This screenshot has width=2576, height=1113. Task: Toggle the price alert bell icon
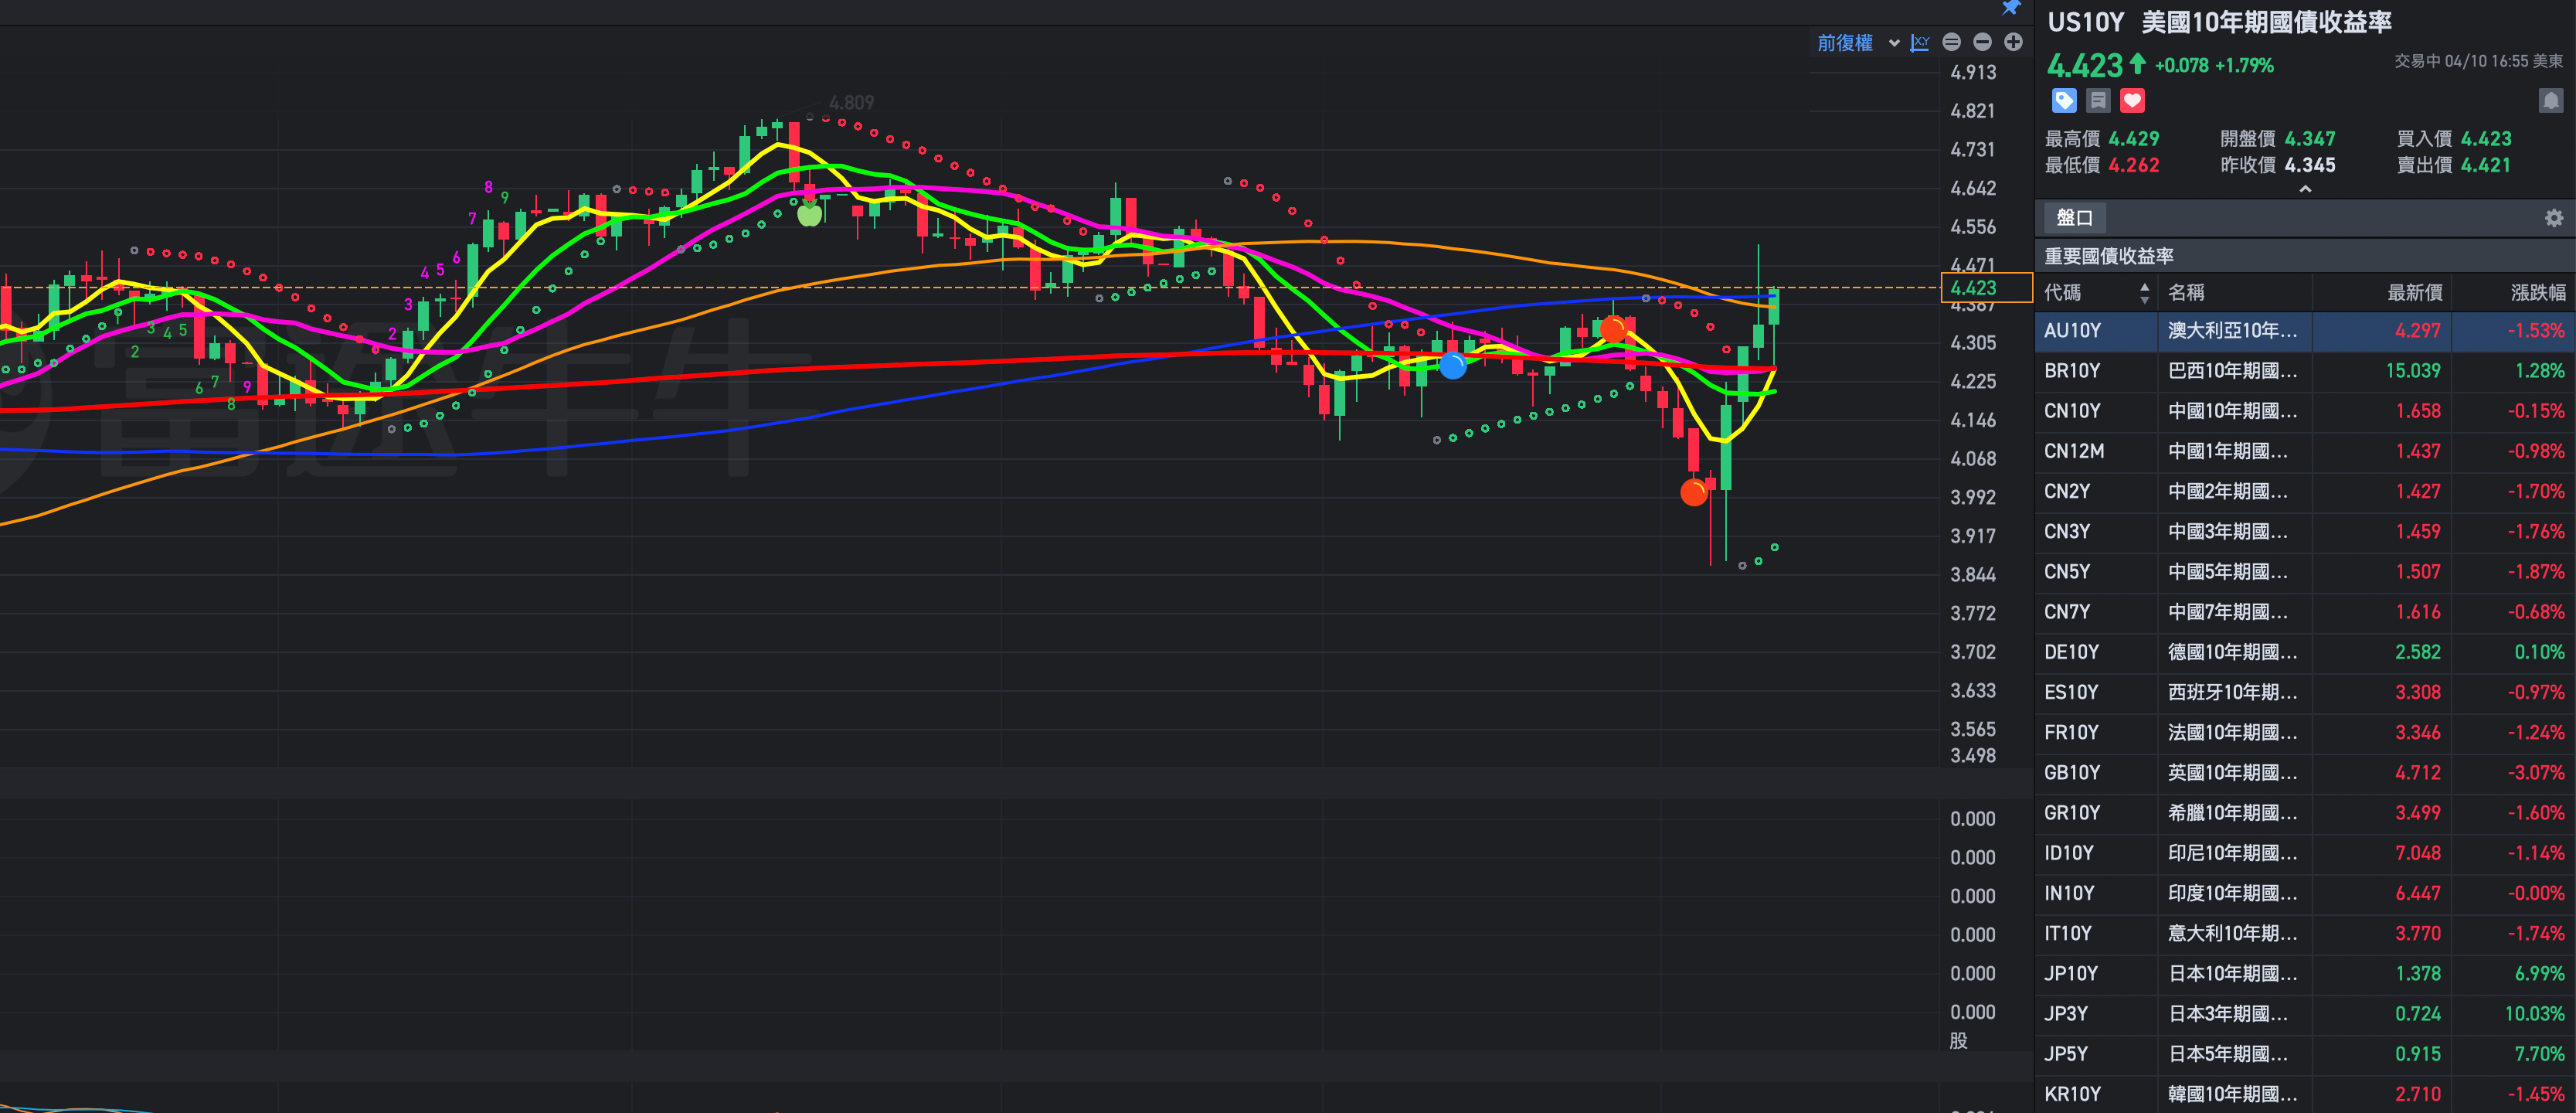[x=2550, y=100]
